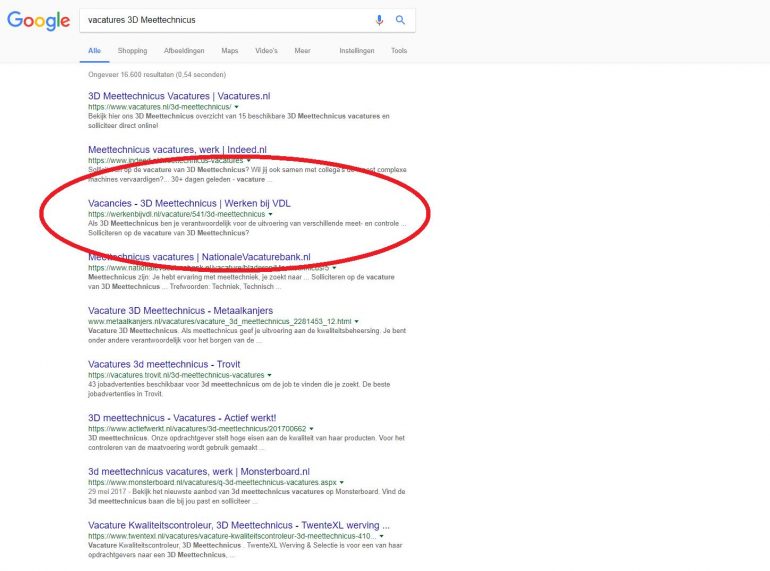Expand dropdown arrow next to werkenbijvdl.nl URL

click(x=271, y=214)
